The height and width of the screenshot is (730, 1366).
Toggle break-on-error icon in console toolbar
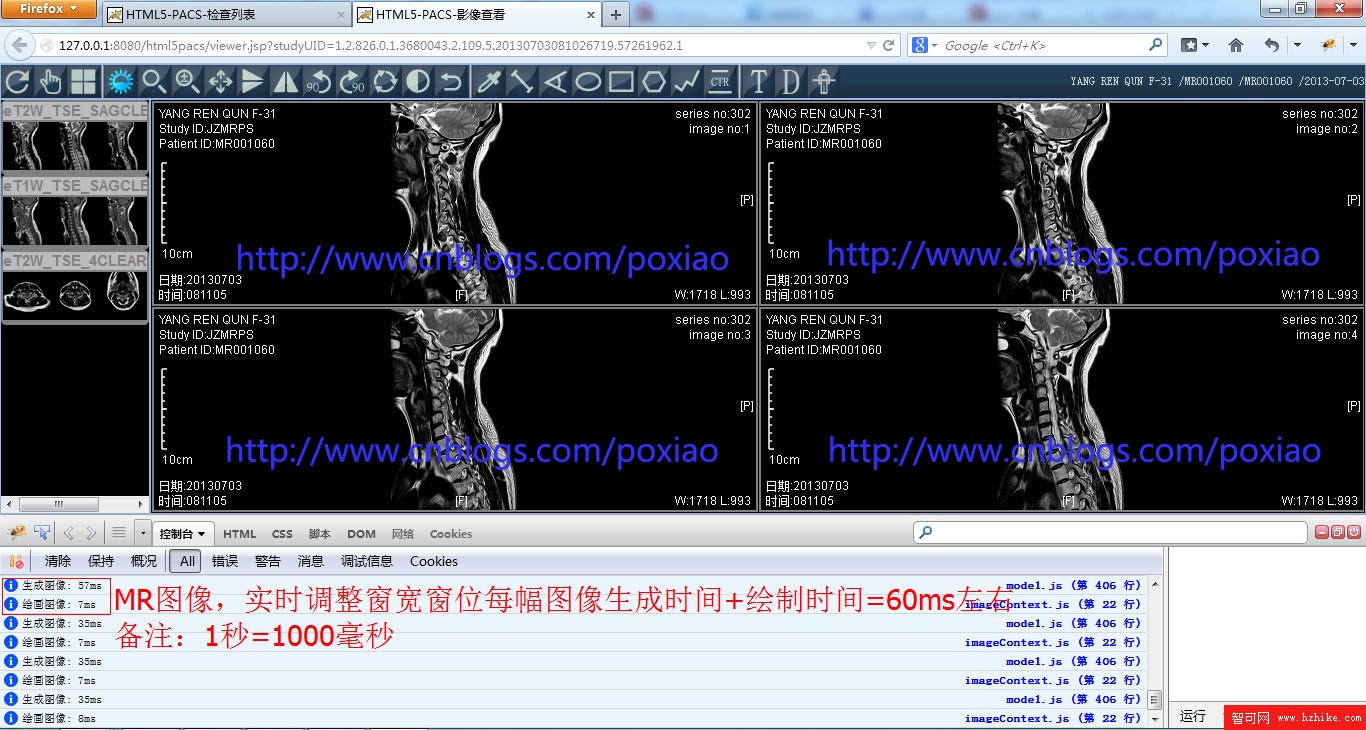16,561
